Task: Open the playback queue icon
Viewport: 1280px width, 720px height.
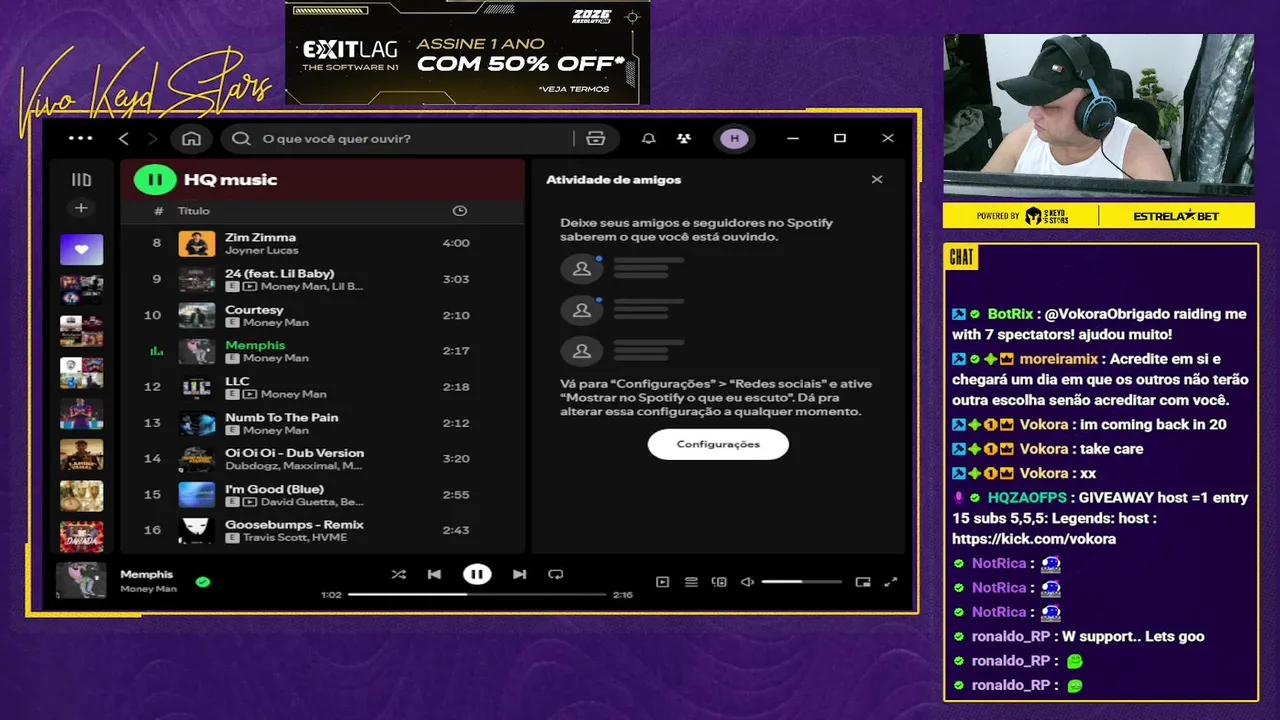Action: [691, 582]
